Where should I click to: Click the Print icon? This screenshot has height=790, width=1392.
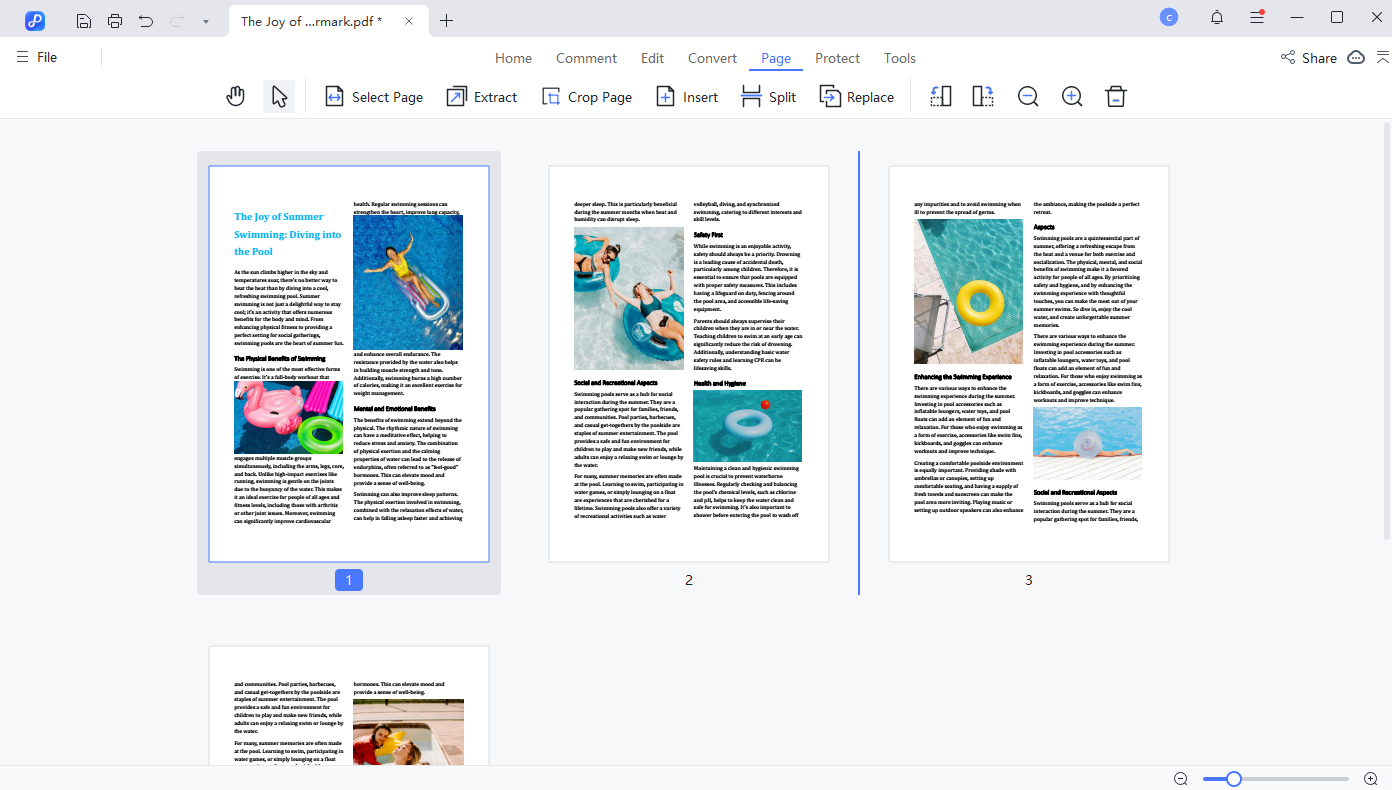pyautogui.click(x=116, y=19)
